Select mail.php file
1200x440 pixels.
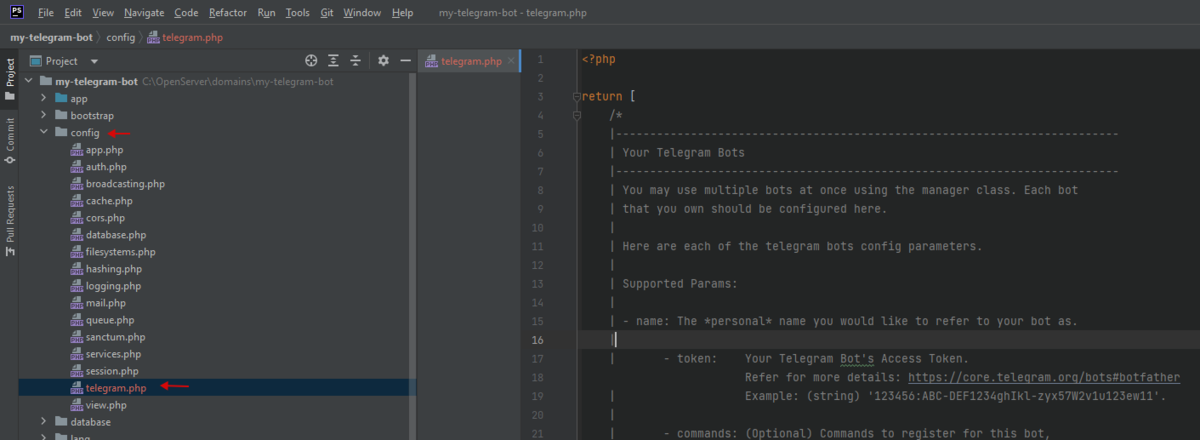[106, 303]
